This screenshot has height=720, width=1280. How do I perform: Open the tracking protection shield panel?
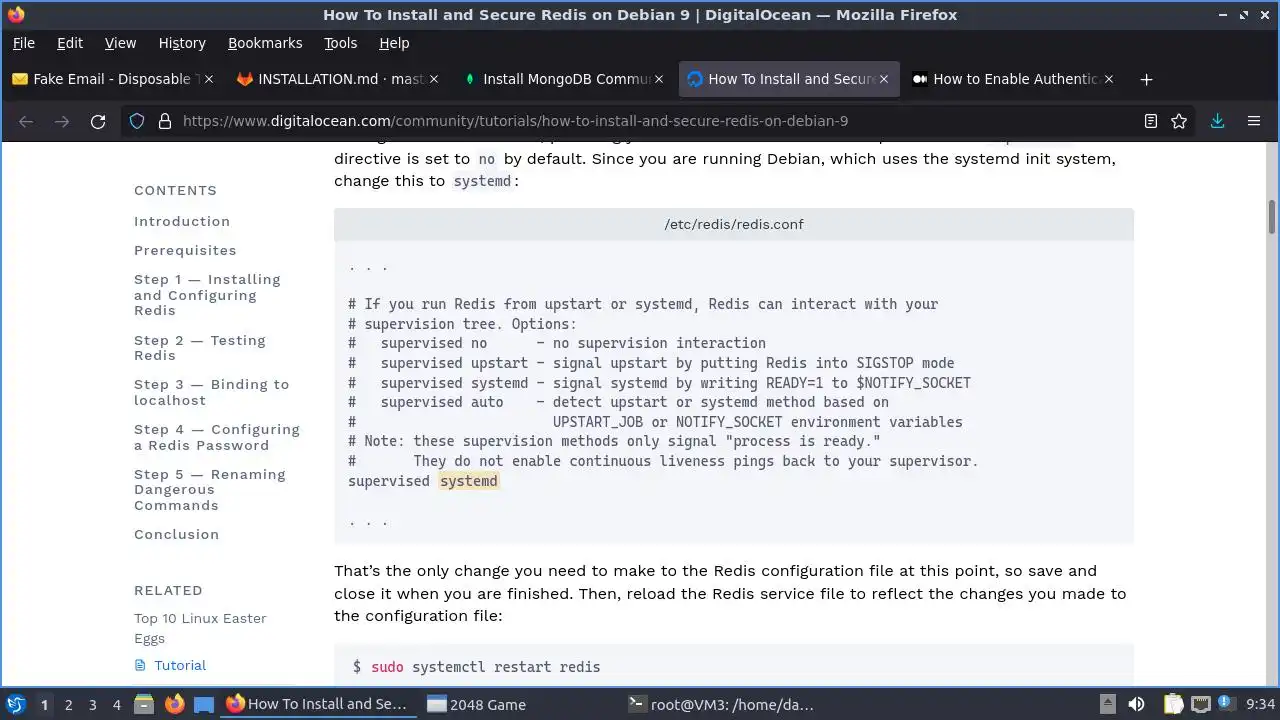point(137,121)
